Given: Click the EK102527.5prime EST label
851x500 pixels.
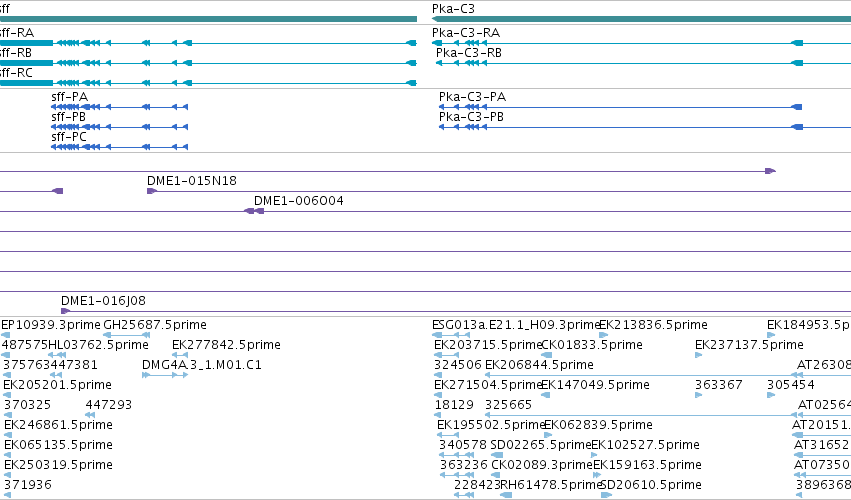Looking at the screenshot, I should [x=645, y=445].
